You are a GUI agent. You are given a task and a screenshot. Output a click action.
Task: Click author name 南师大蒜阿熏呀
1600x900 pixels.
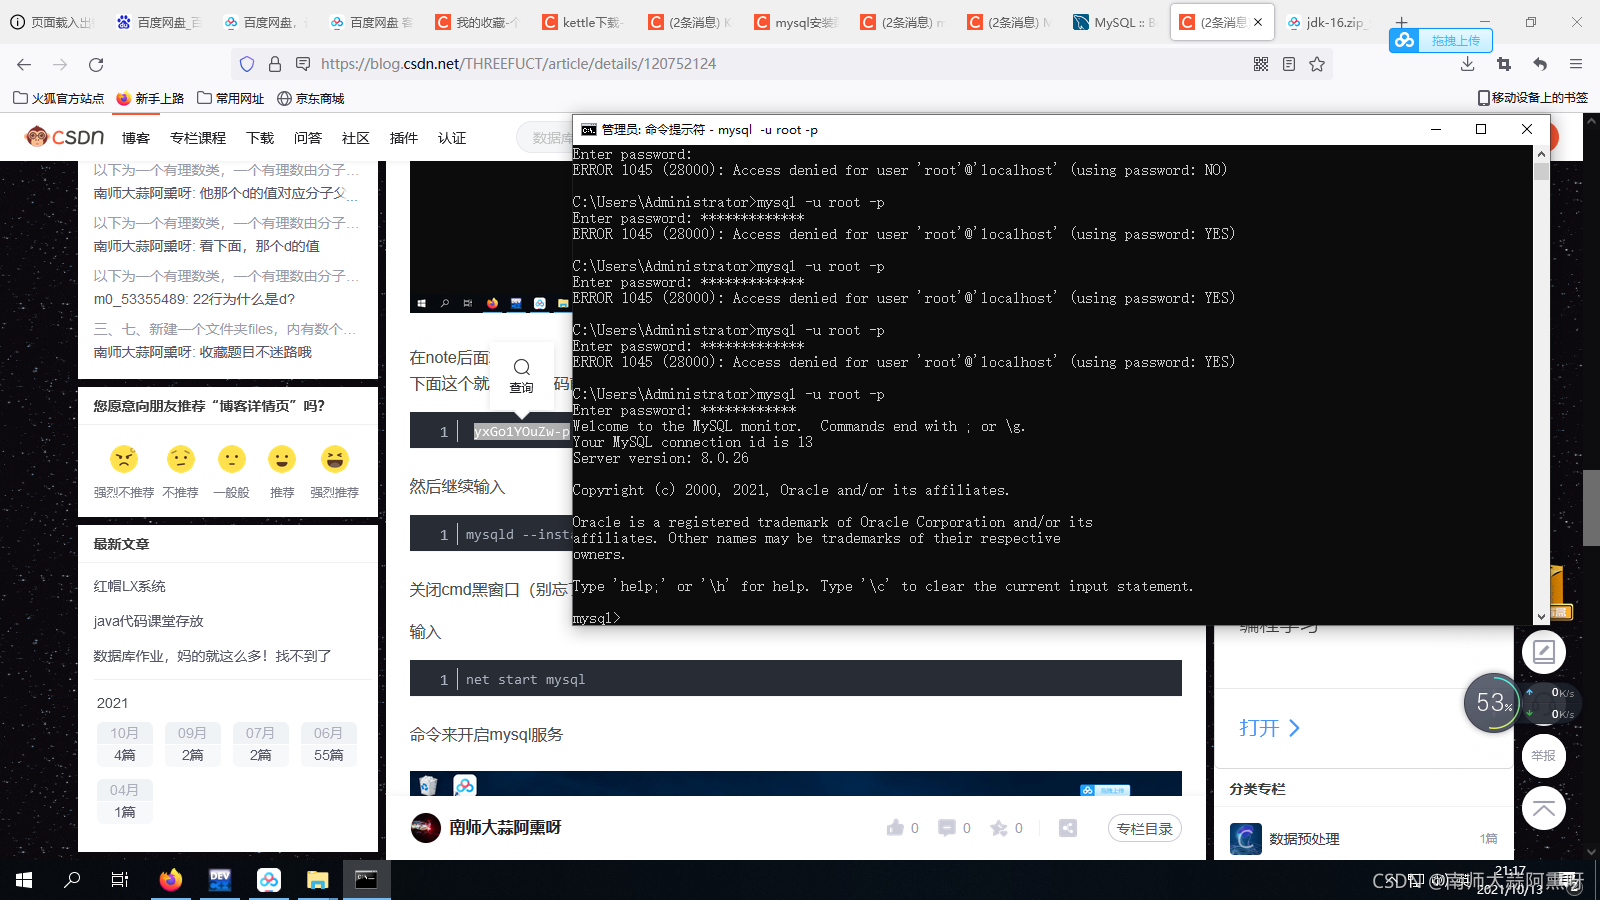(505, 828)
